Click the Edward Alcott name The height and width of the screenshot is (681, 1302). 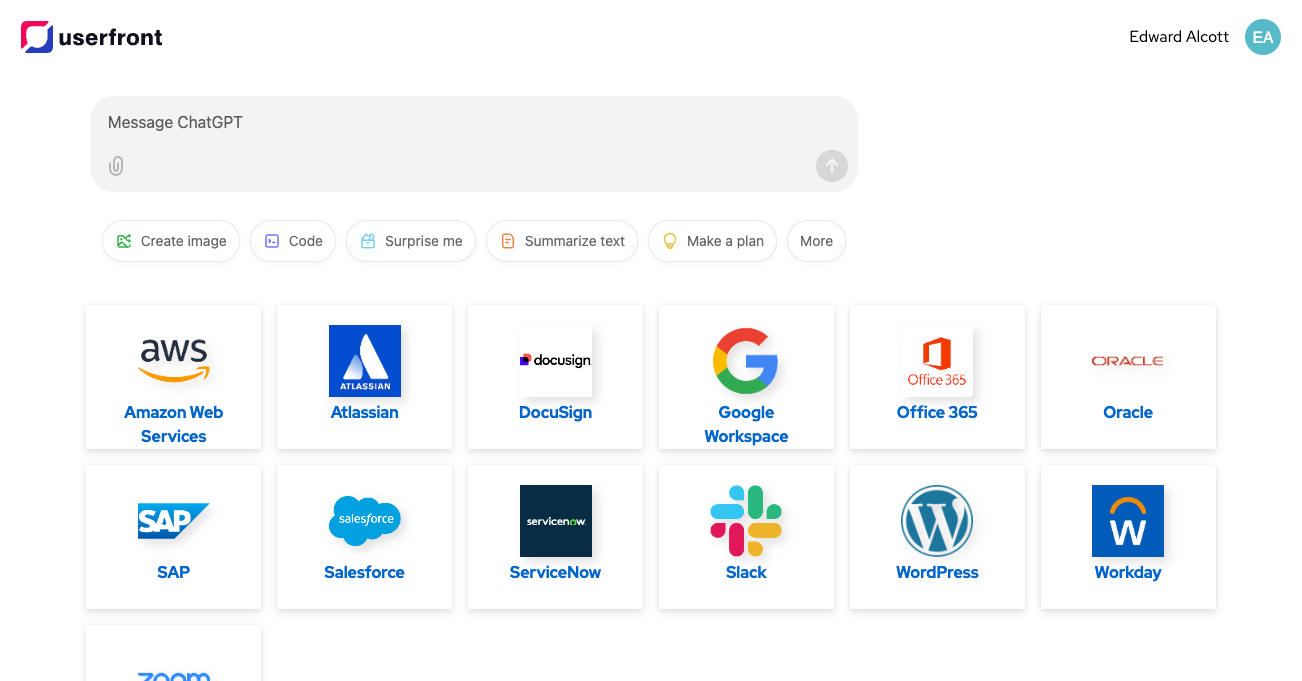tap(1179, 37)
